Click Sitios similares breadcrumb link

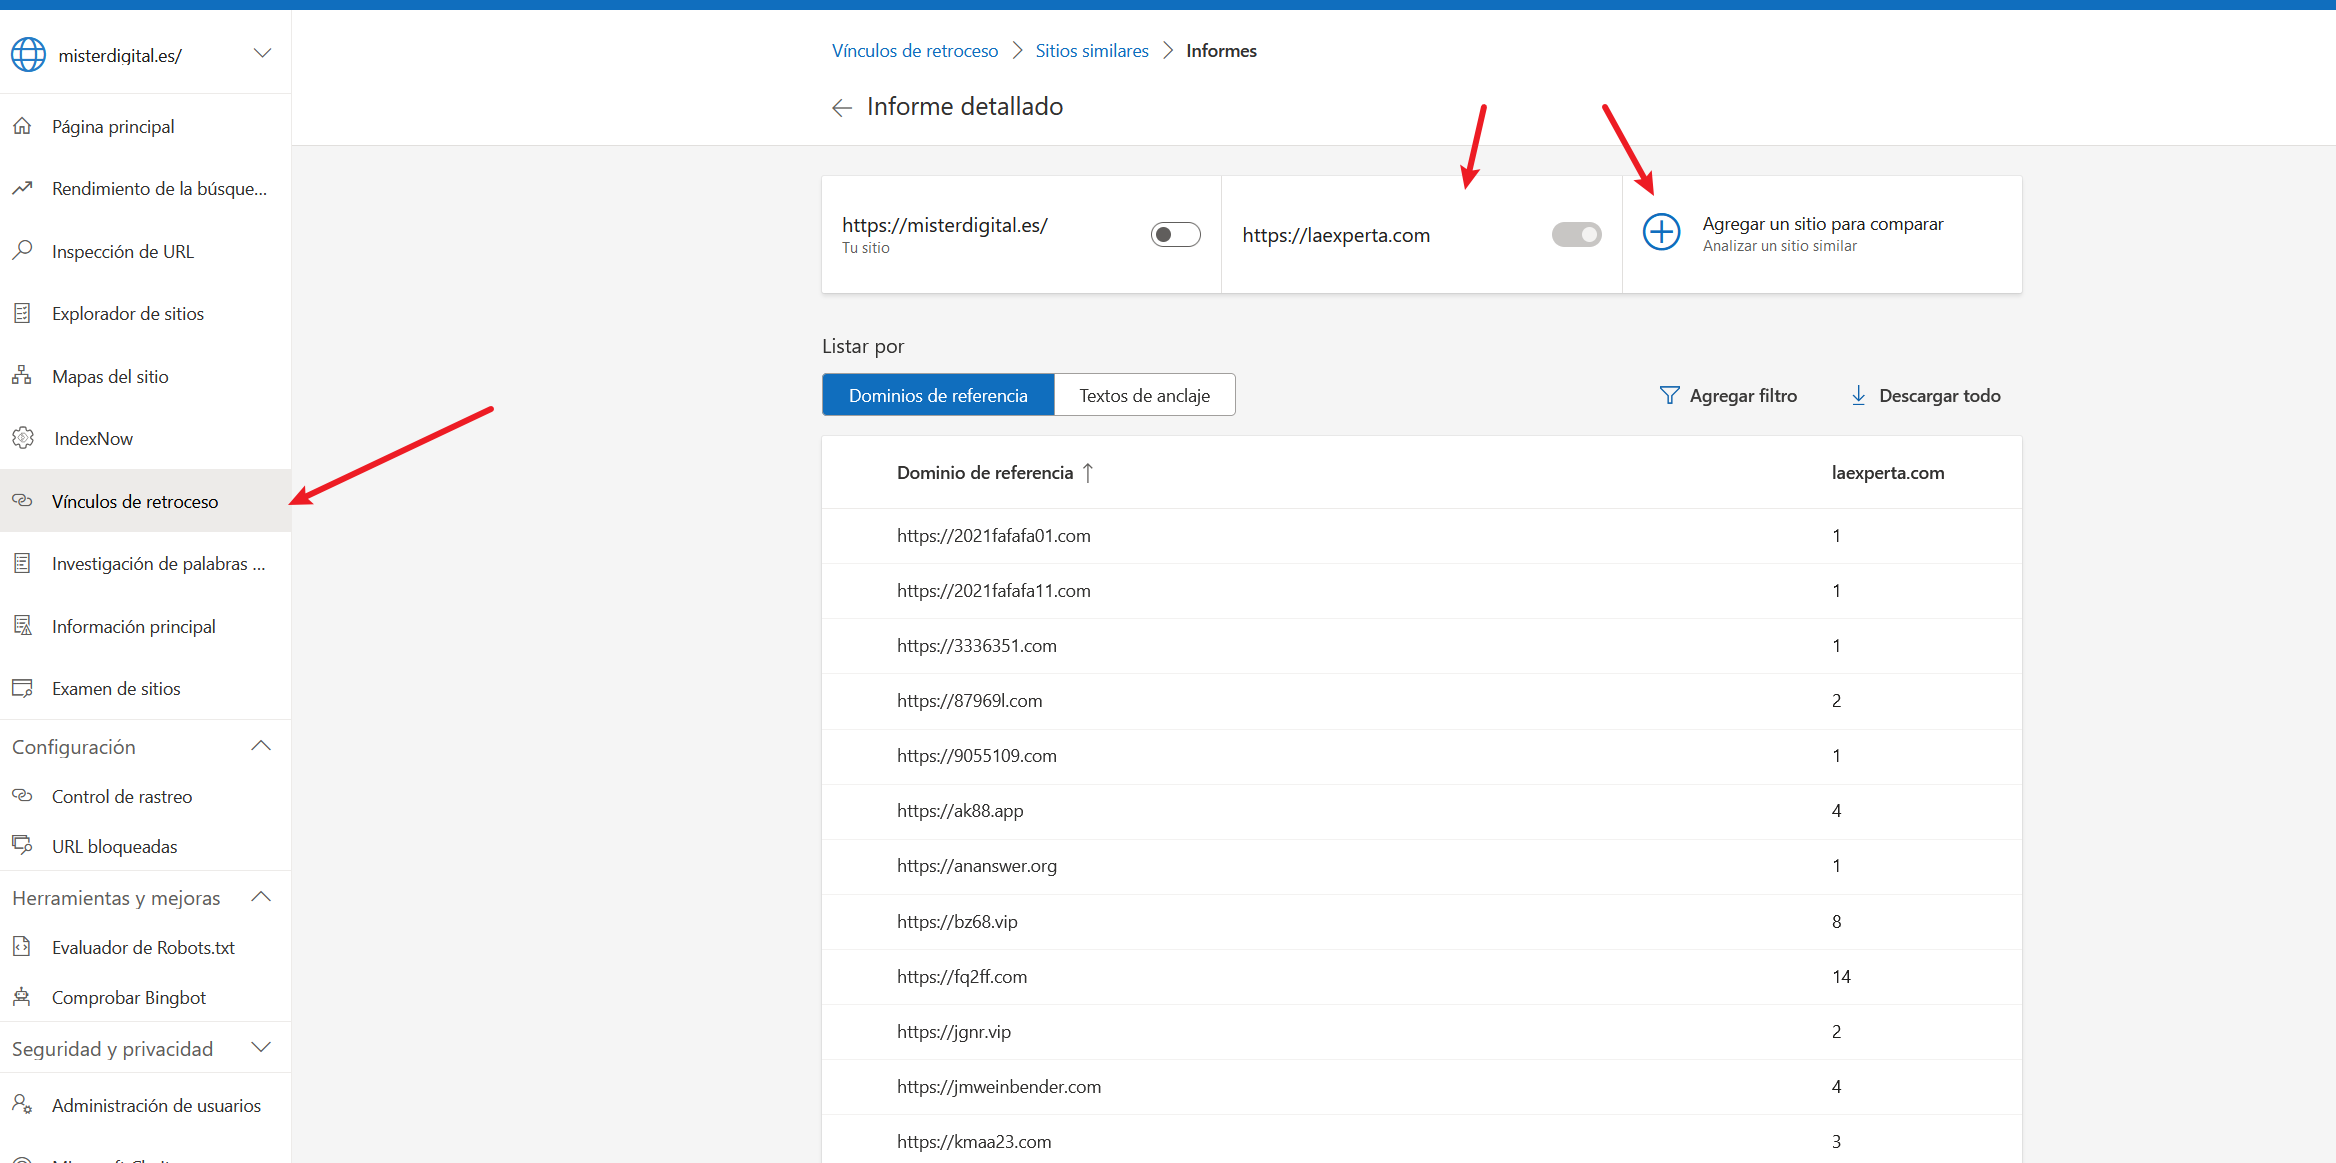(x=1091, y=51)
